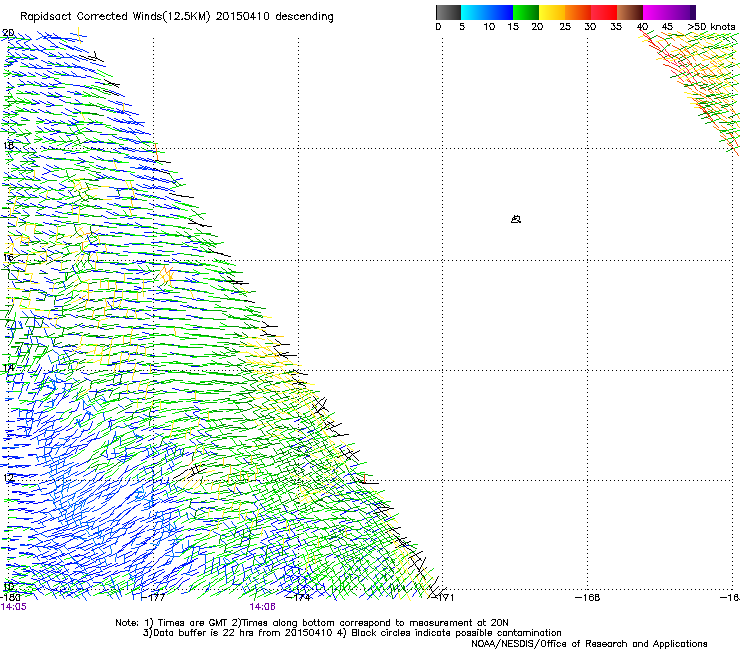Click the NOAA/NESDIS Office of Research credit text
The width and height of the screenshot is (740, 650).
coord(589,644)
